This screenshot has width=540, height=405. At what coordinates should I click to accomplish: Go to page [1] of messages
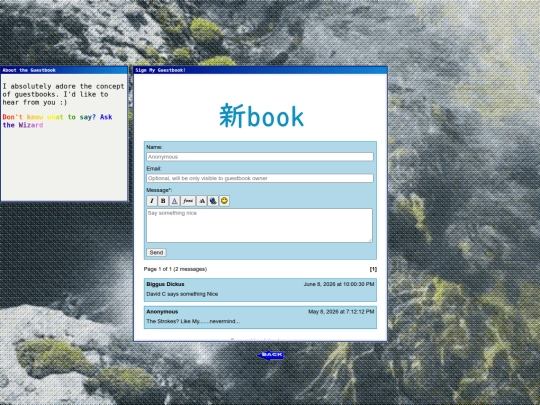[373, 269]
